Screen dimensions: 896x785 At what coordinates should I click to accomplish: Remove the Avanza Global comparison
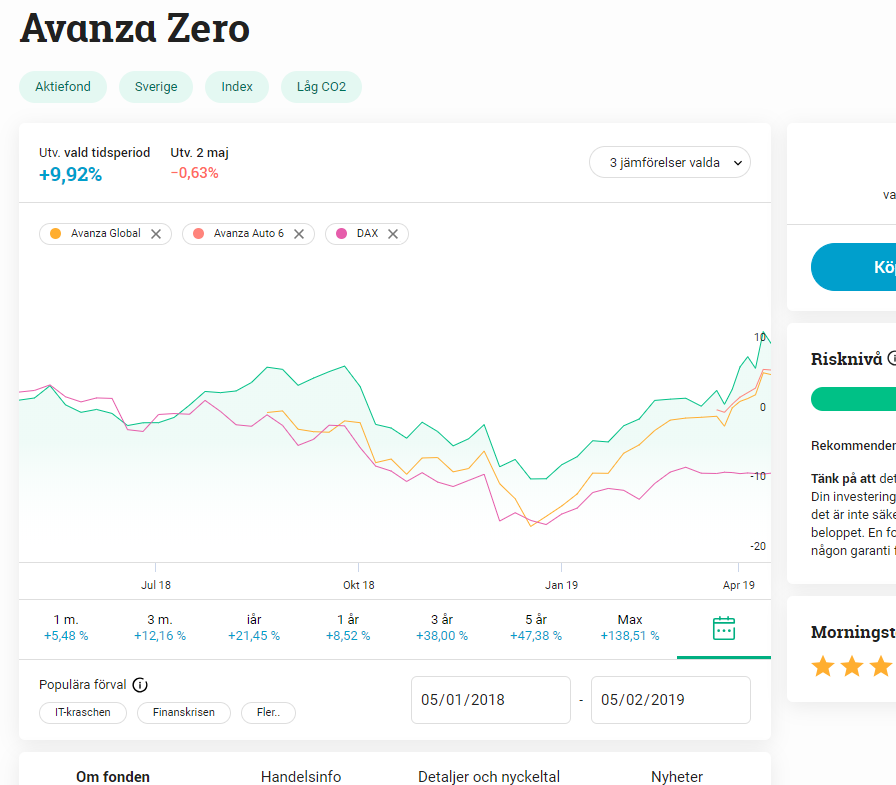coord(156,234)
